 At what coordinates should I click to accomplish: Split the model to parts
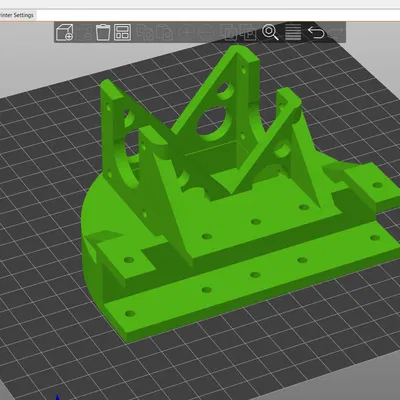pyautogui.click(x=249, y=32)
